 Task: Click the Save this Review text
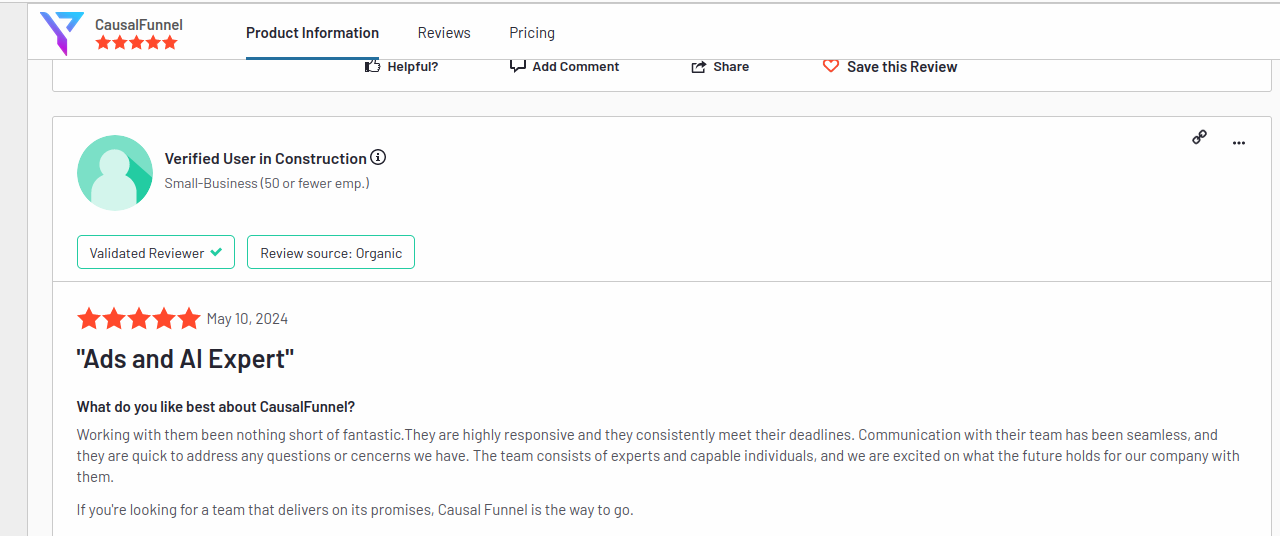point(902,67)
